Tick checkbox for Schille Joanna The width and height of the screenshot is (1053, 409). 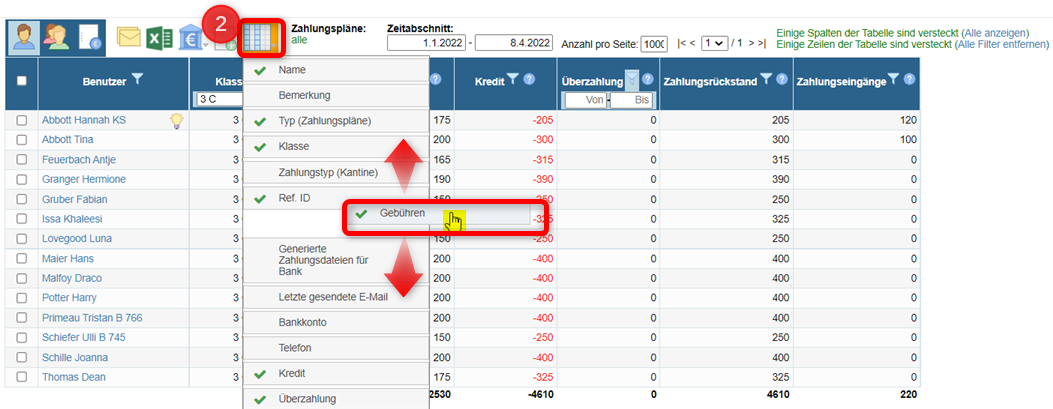(21, 357)
